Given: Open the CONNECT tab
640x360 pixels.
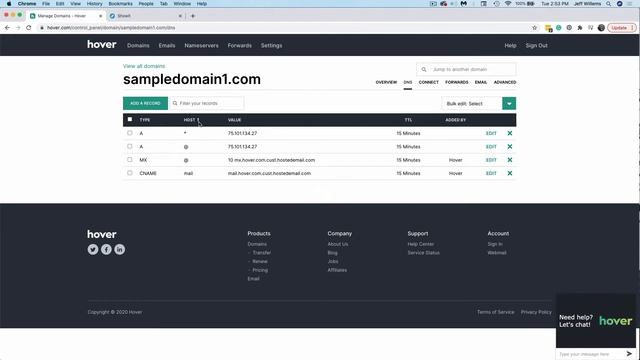Looking at the screenshot, I should coord(429,82).
